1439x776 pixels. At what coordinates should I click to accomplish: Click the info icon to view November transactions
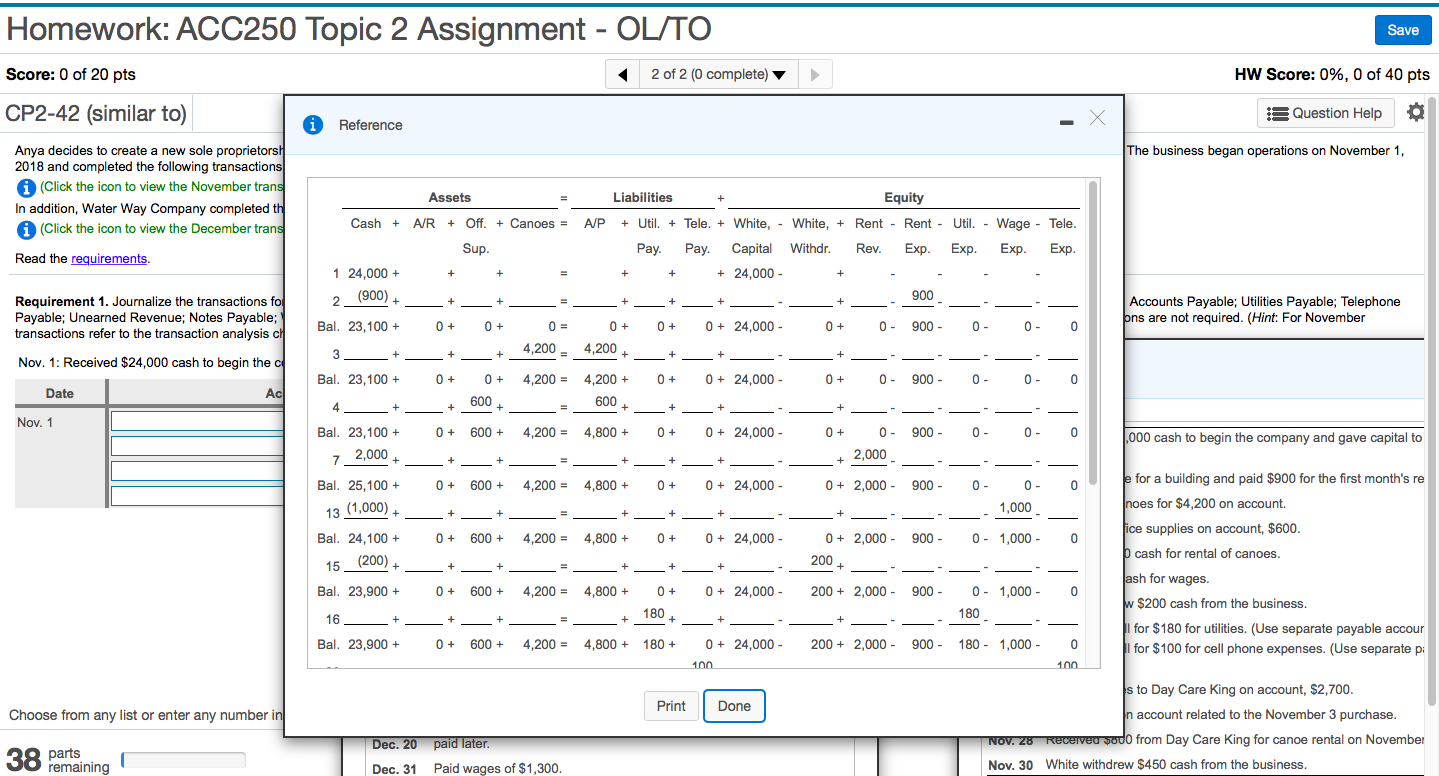click(x=25, y=187)
